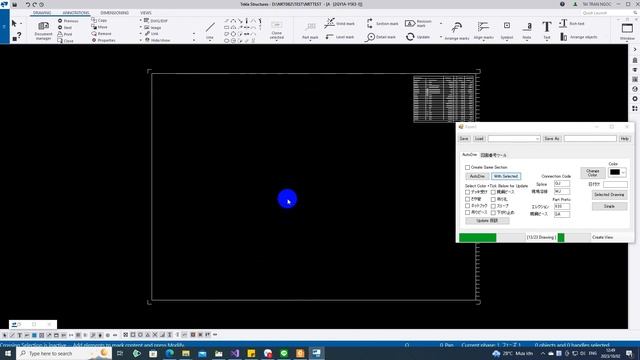Viewport: 640px width, 360px height.
Task: Open the Document manager
Action: (43, 30)
